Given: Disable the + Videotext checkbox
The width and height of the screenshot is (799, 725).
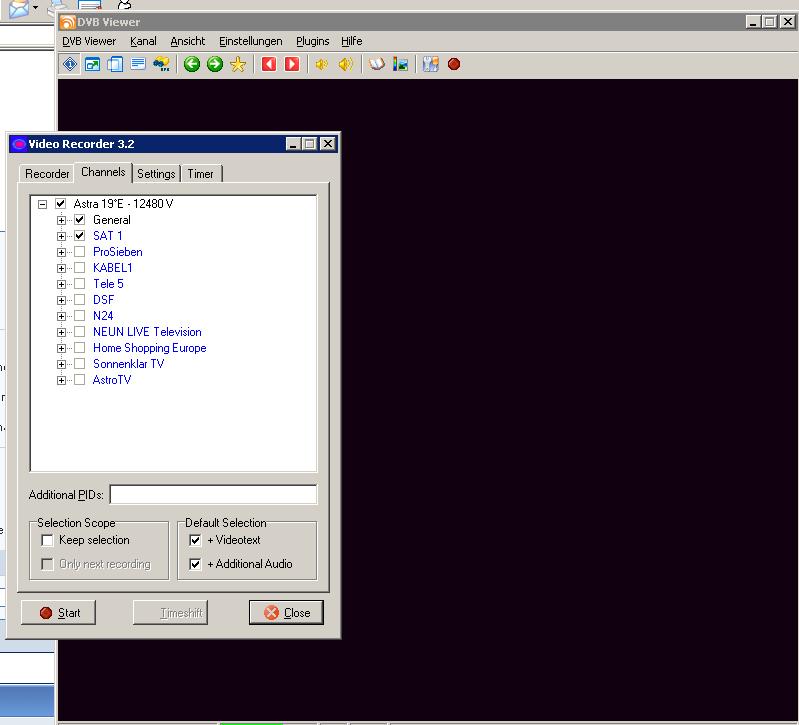Looking at the screenshot, I should (195, 540).
